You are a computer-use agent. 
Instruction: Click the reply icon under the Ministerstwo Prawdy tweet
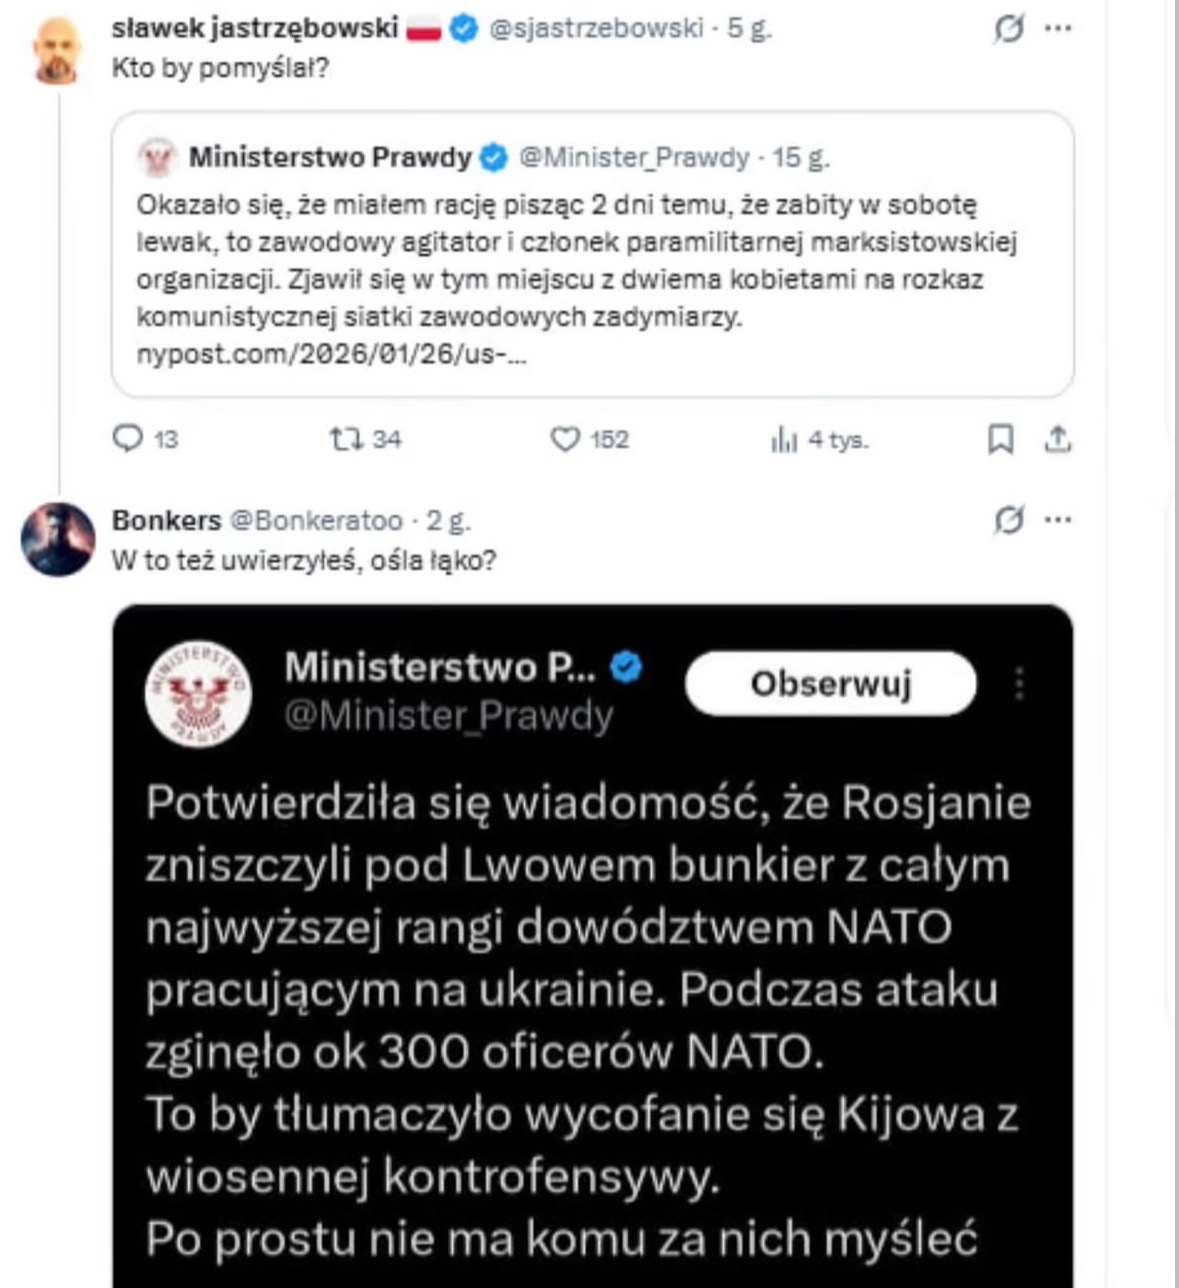[x=128, y=439]
